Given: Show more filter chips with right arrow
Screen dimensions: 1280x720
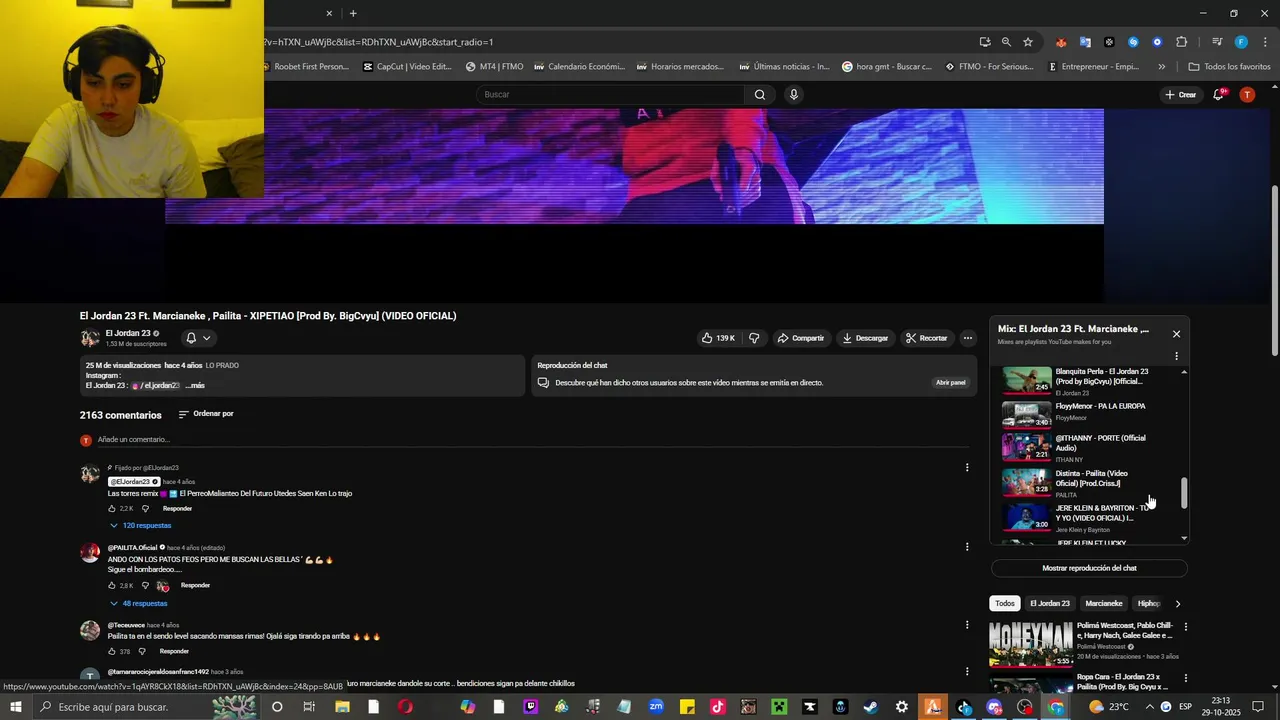Looking at the screenshot, I should click(1177, 604).
